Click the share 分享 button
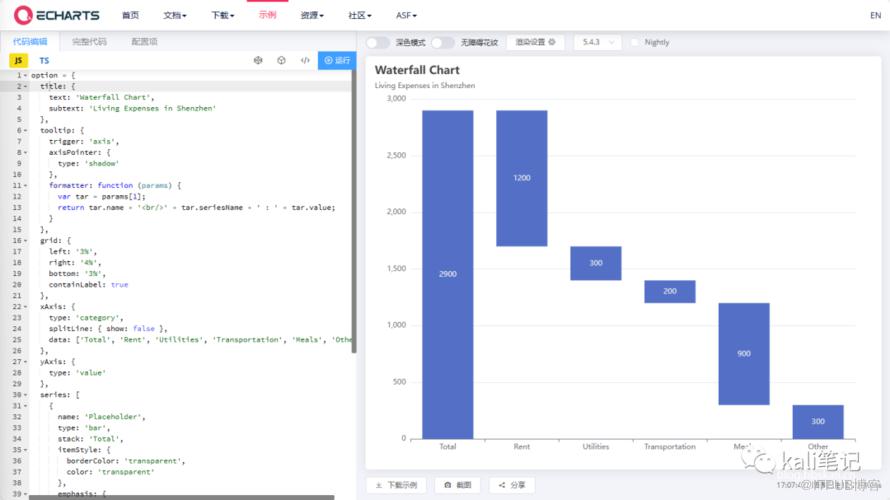The width and height of the screenshot is (890, 500). [512, 485]
